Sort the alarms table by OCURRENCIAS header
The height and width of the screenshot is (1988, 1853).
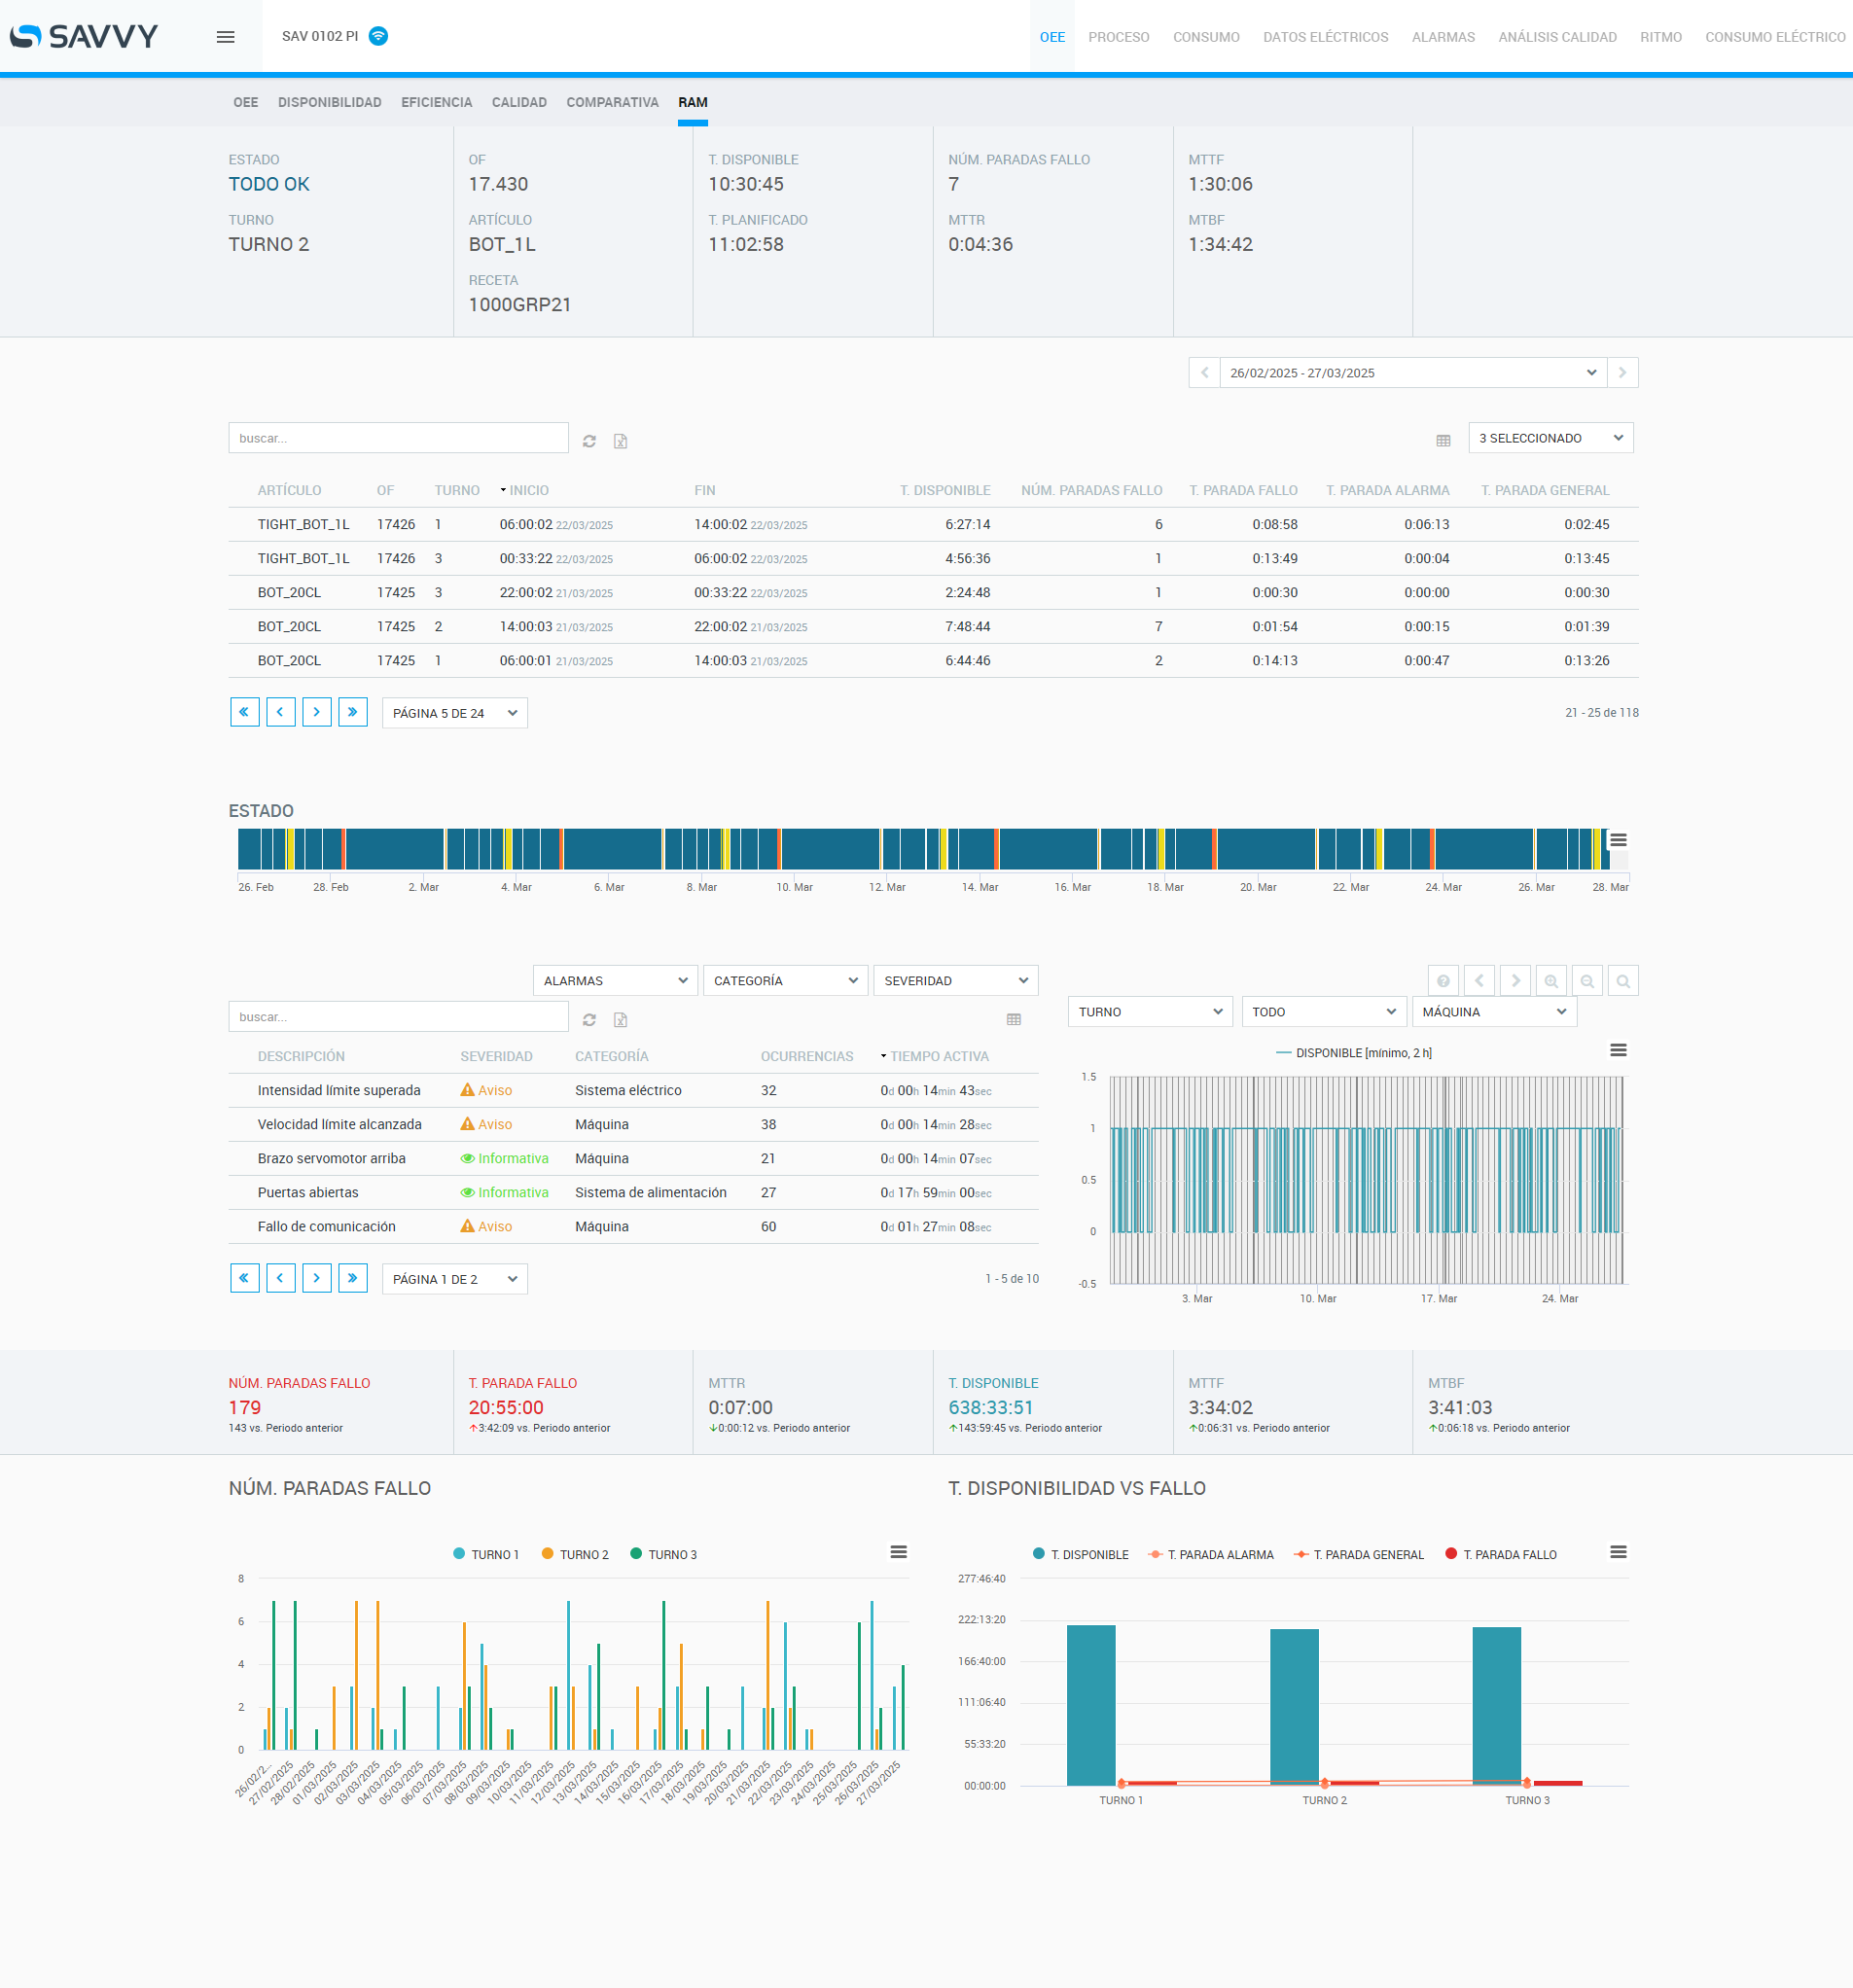pyautogui.click(x=806, y=1056)
